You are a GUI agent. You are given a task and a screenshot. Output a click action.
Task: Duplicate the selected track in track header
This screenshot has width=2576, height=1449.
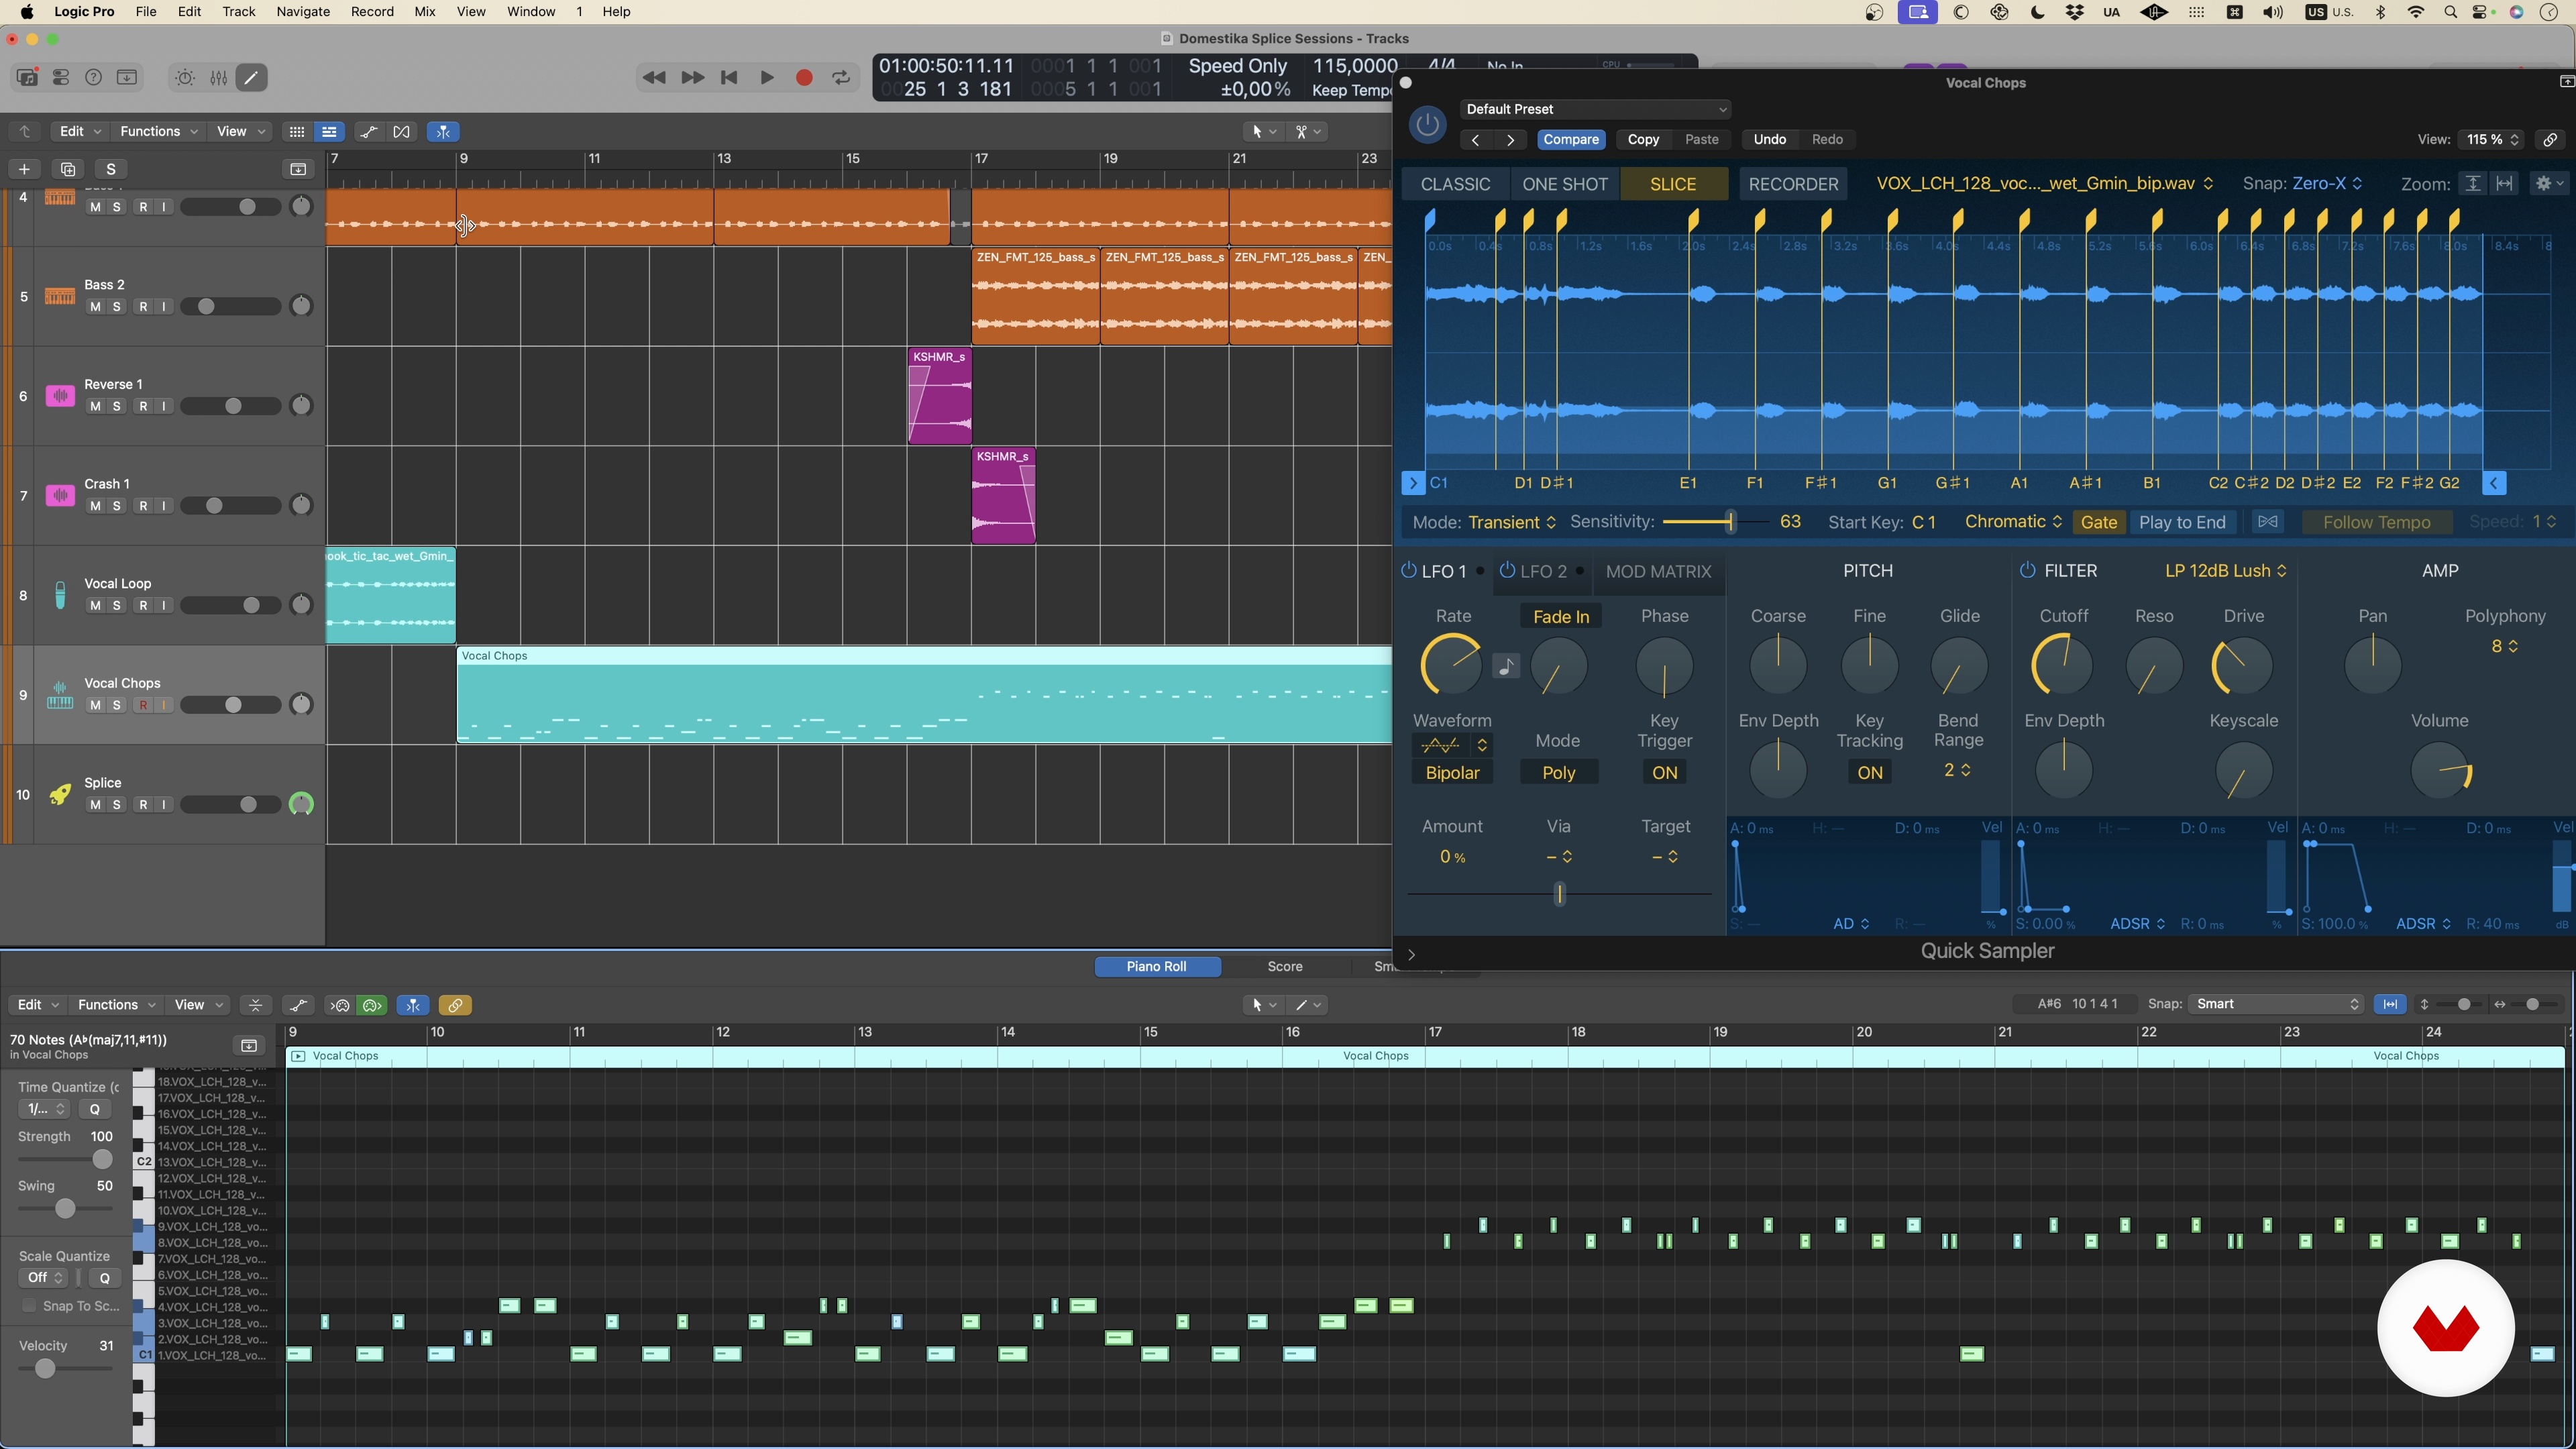tap(68, 169)
